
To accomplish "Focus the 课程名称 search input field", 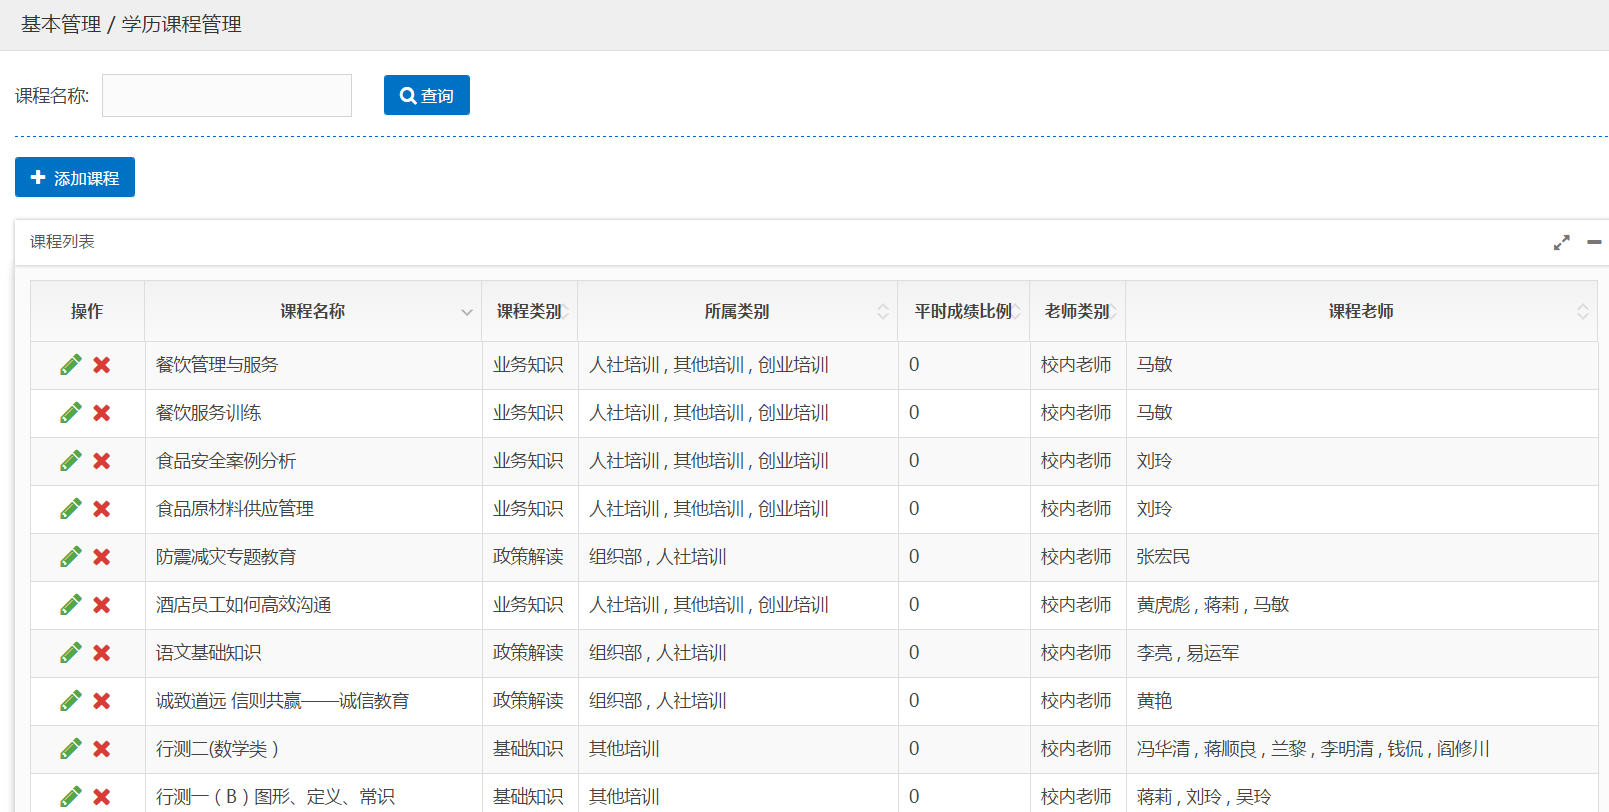I will (x=227, y=95).
